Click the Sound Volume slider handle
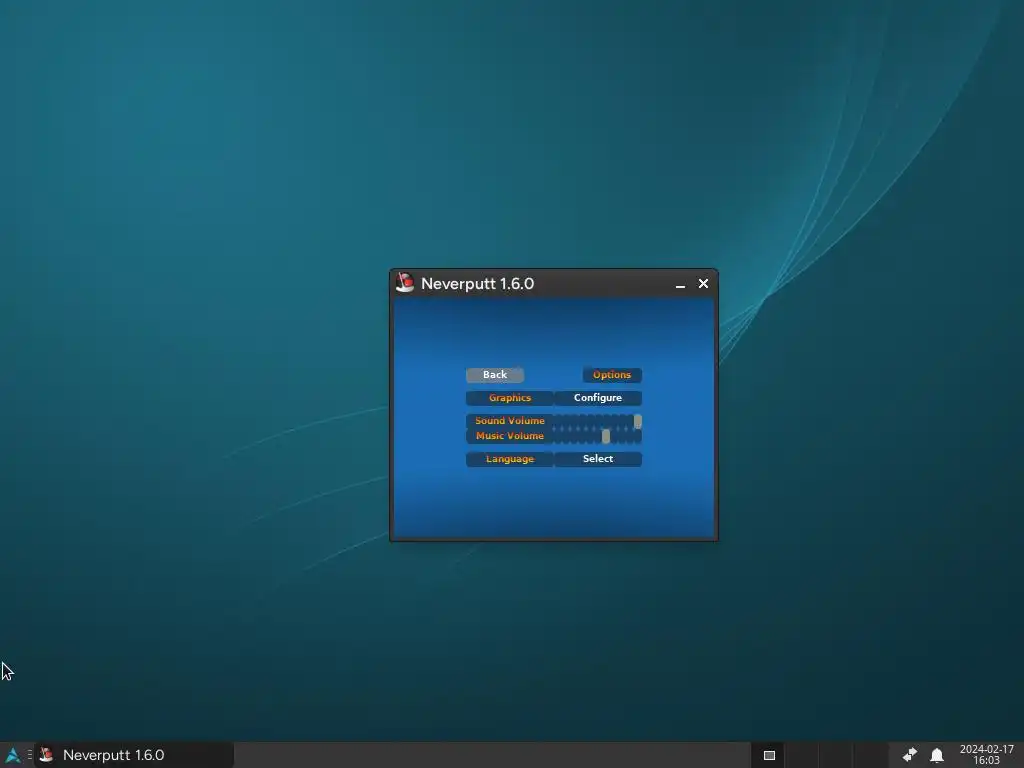Viewport: 1024px width, 768px height. pos(637,421)
